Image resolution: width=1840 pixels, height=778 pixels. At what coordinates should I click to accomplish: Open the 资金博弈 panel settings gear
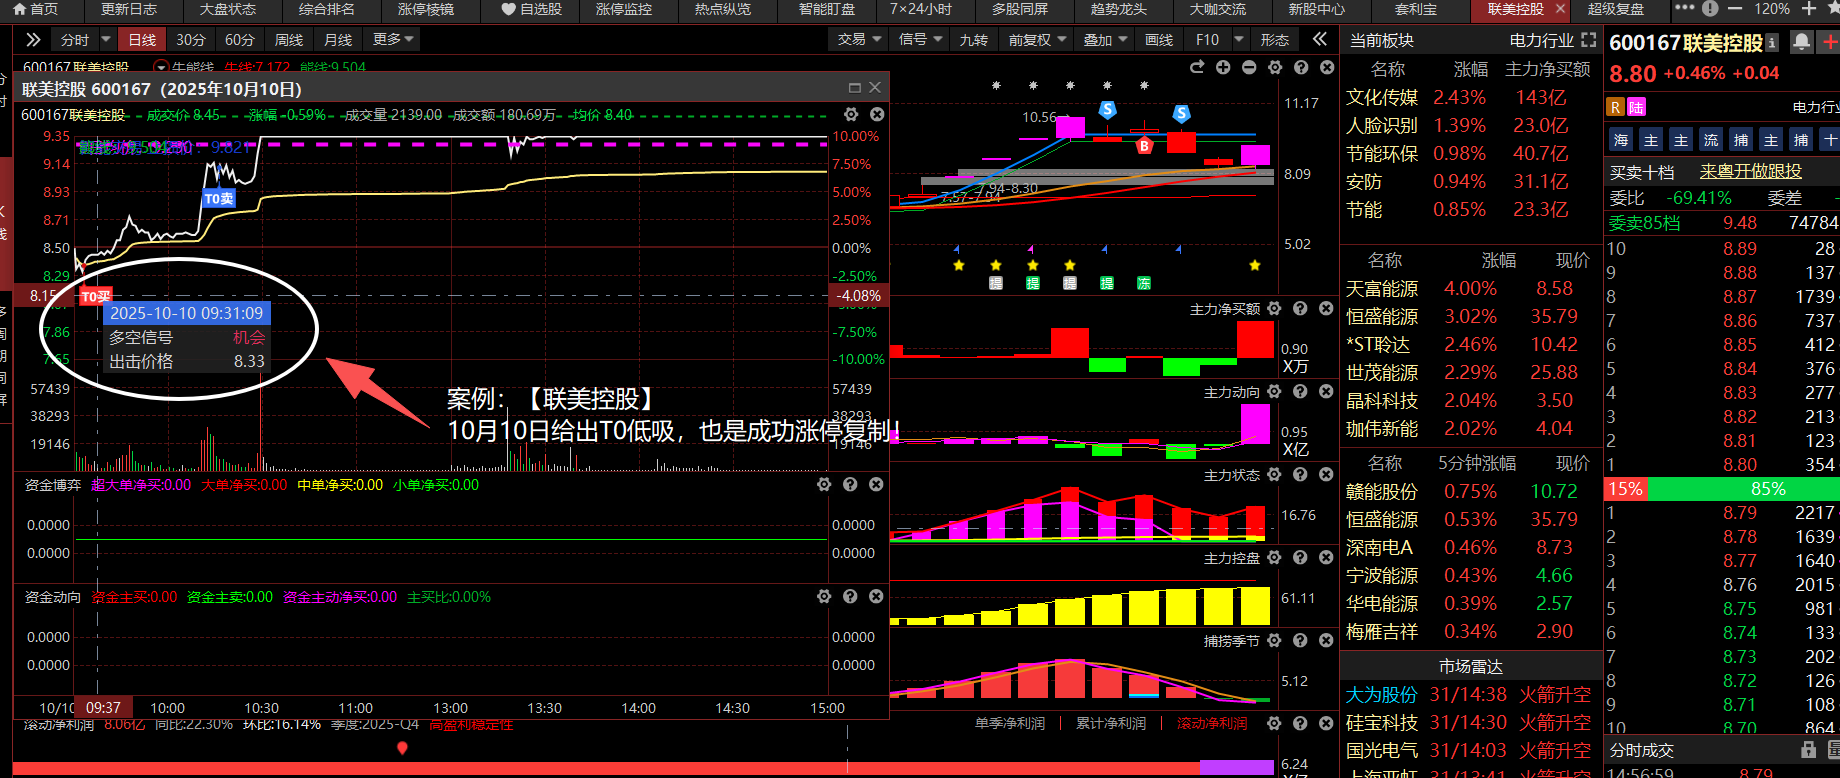[x=824, y=484]
